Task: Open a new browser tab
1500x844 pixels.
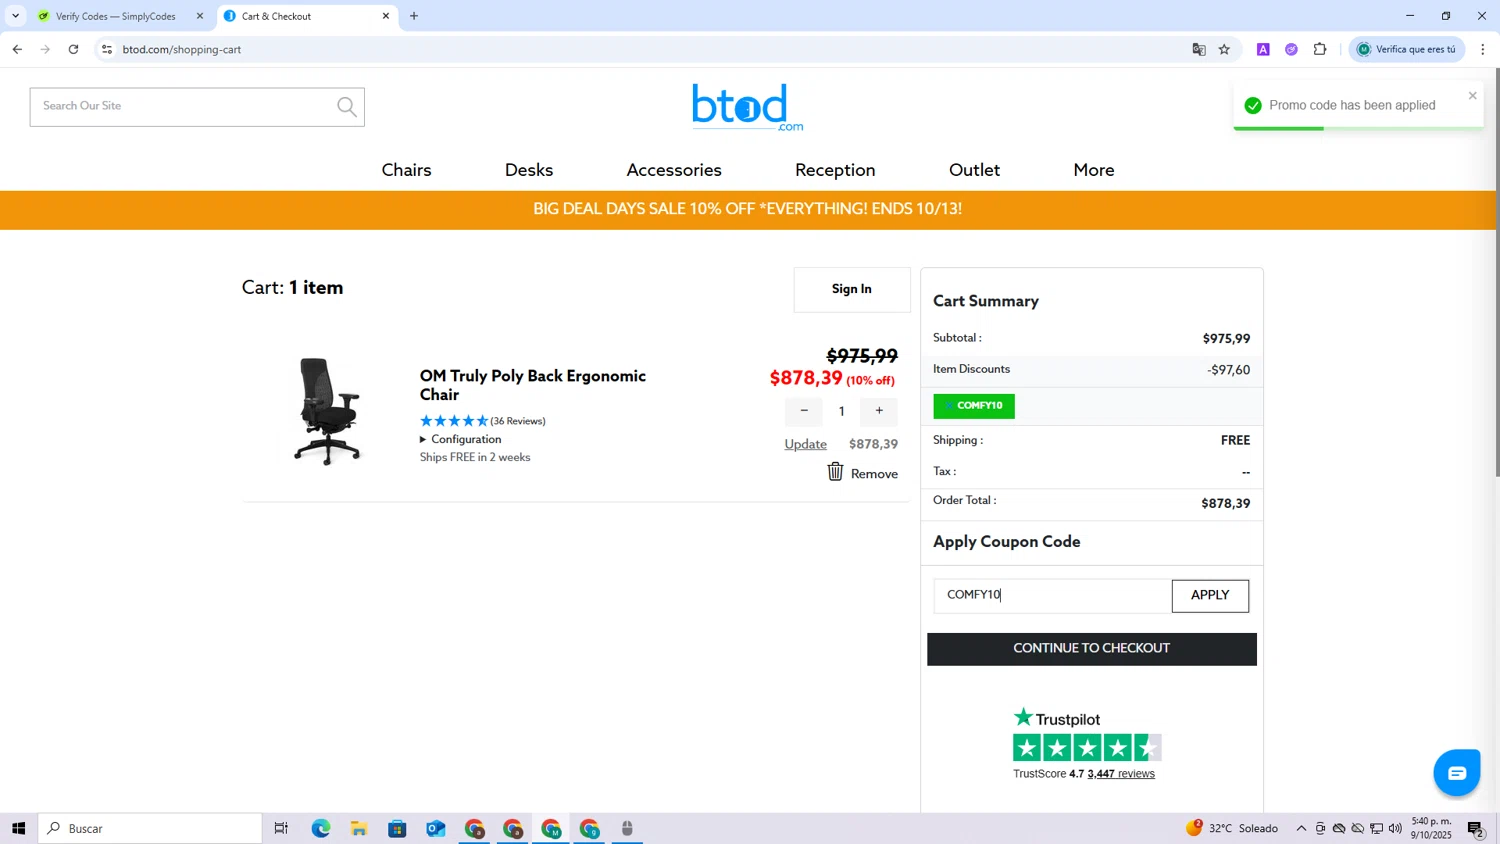Action: click(414, 16)
